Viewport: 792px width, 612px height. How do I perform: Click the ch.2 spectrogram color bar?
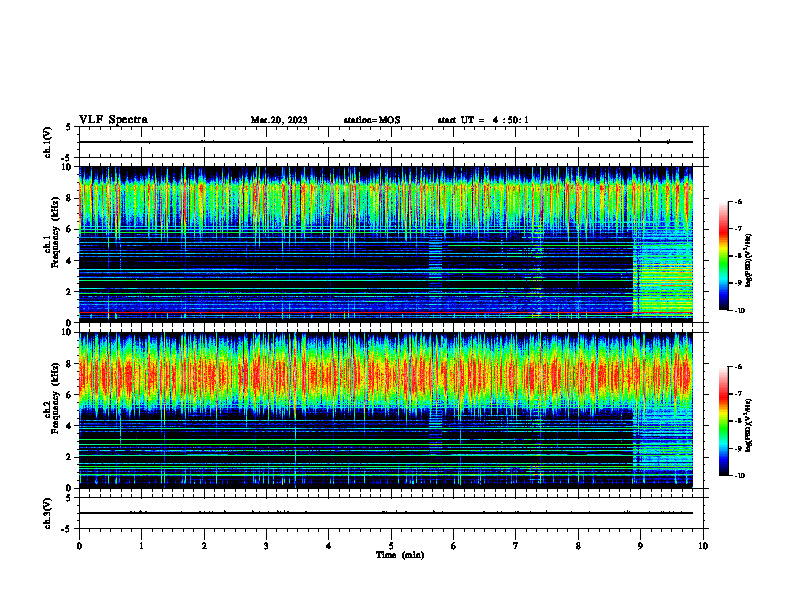pos(724,421)
